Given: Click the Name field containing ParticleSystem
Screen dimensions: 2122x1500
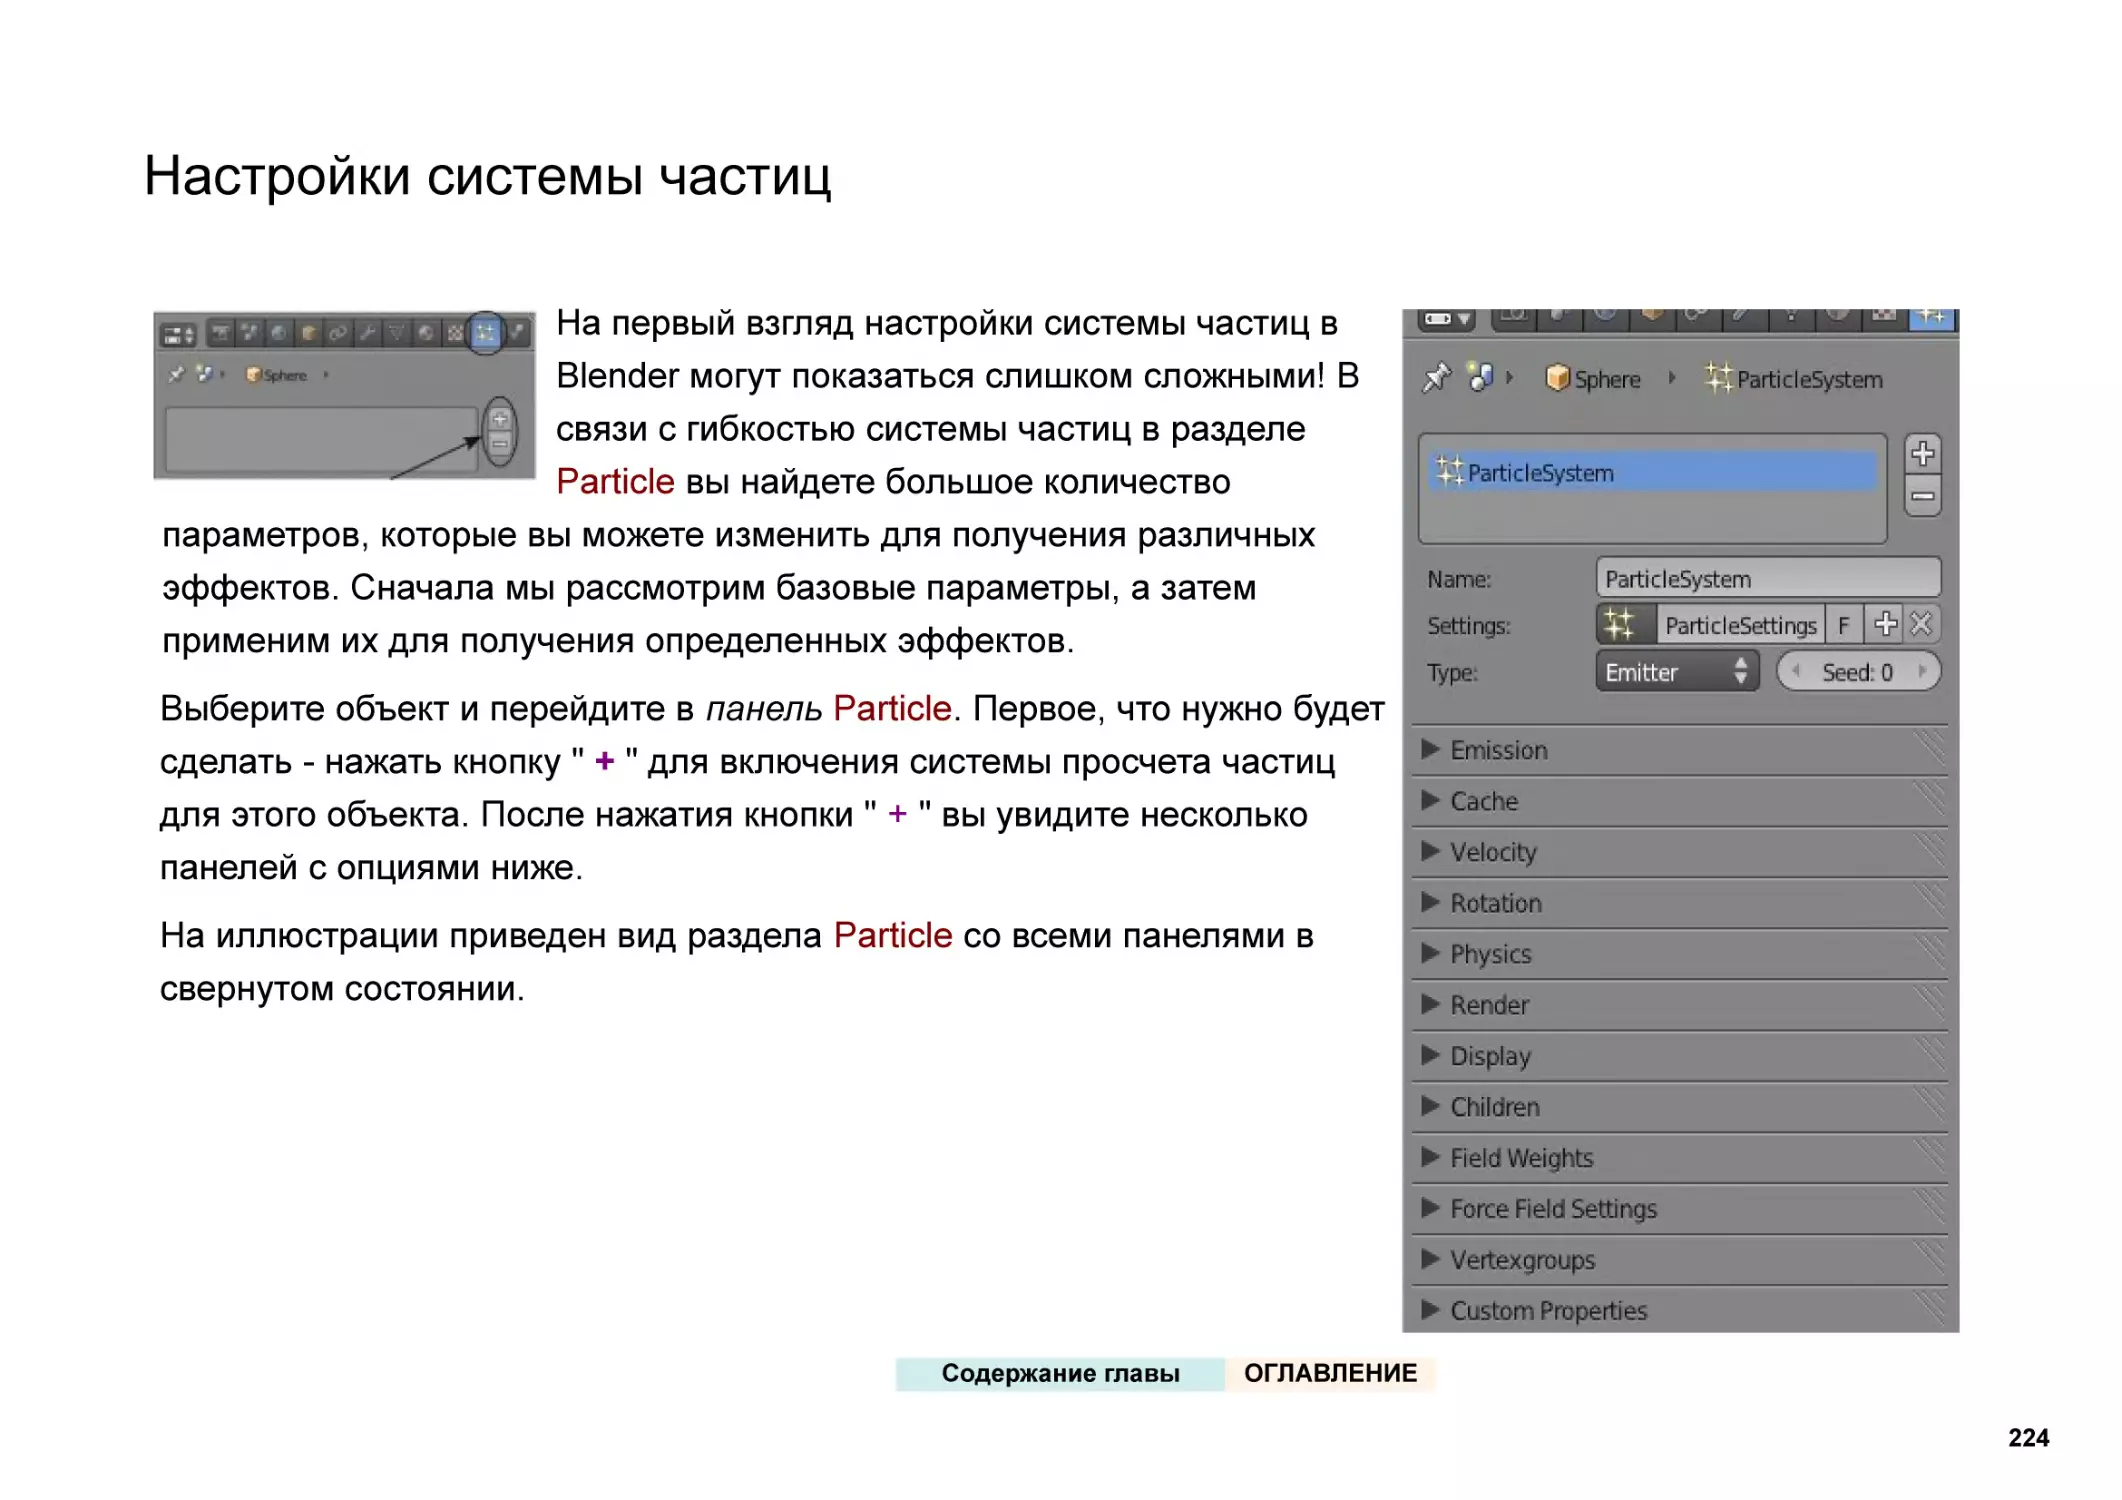Looking at the screenshot, I should pos(1768,579).
